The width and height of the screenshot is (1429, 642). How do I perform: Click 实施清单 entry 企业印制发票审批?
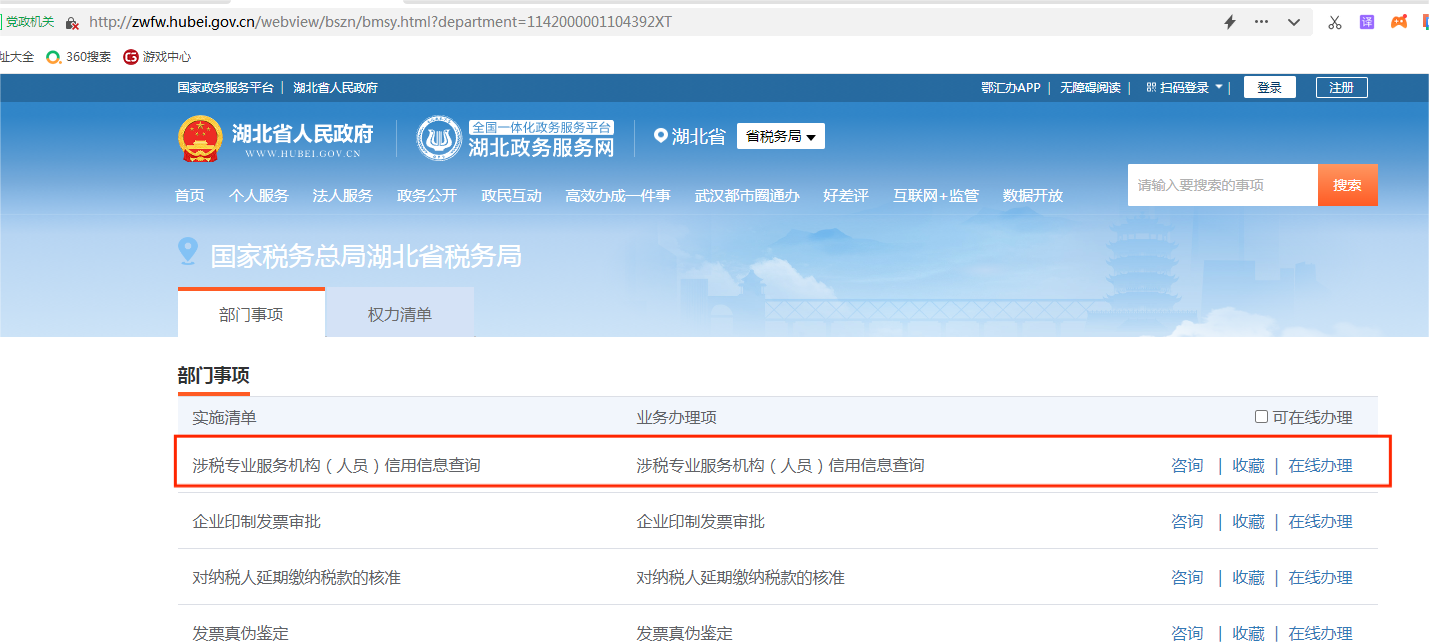[x=257, y=521]
